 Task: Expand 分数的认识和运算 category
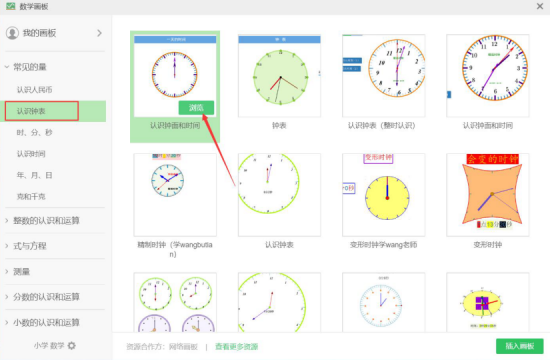(7, 297)
